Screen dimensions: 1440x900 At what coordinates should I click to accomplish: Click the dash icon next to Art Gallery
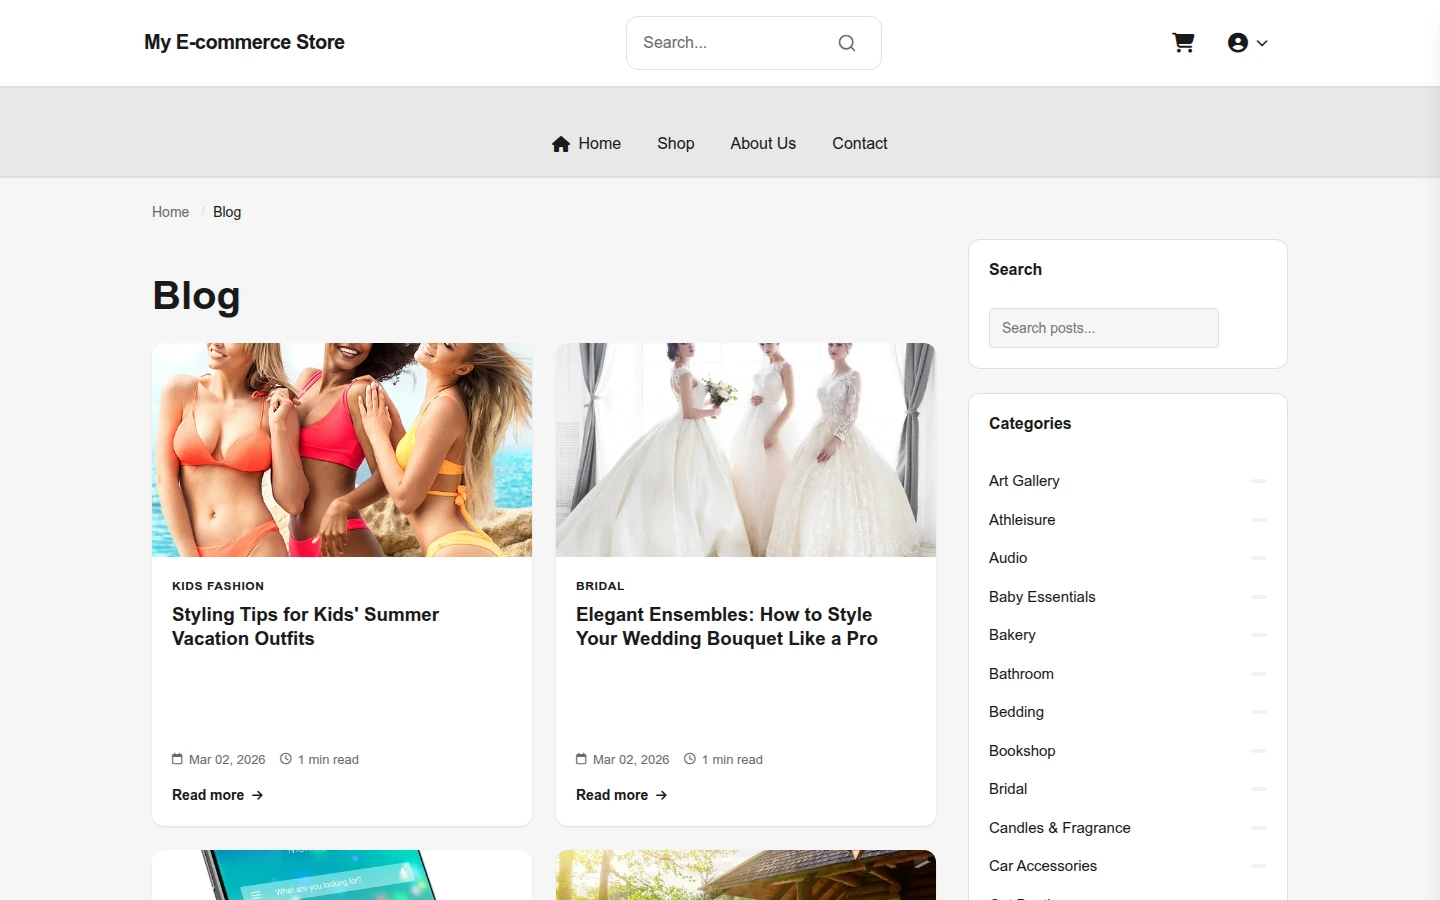tap(1259, 481)
